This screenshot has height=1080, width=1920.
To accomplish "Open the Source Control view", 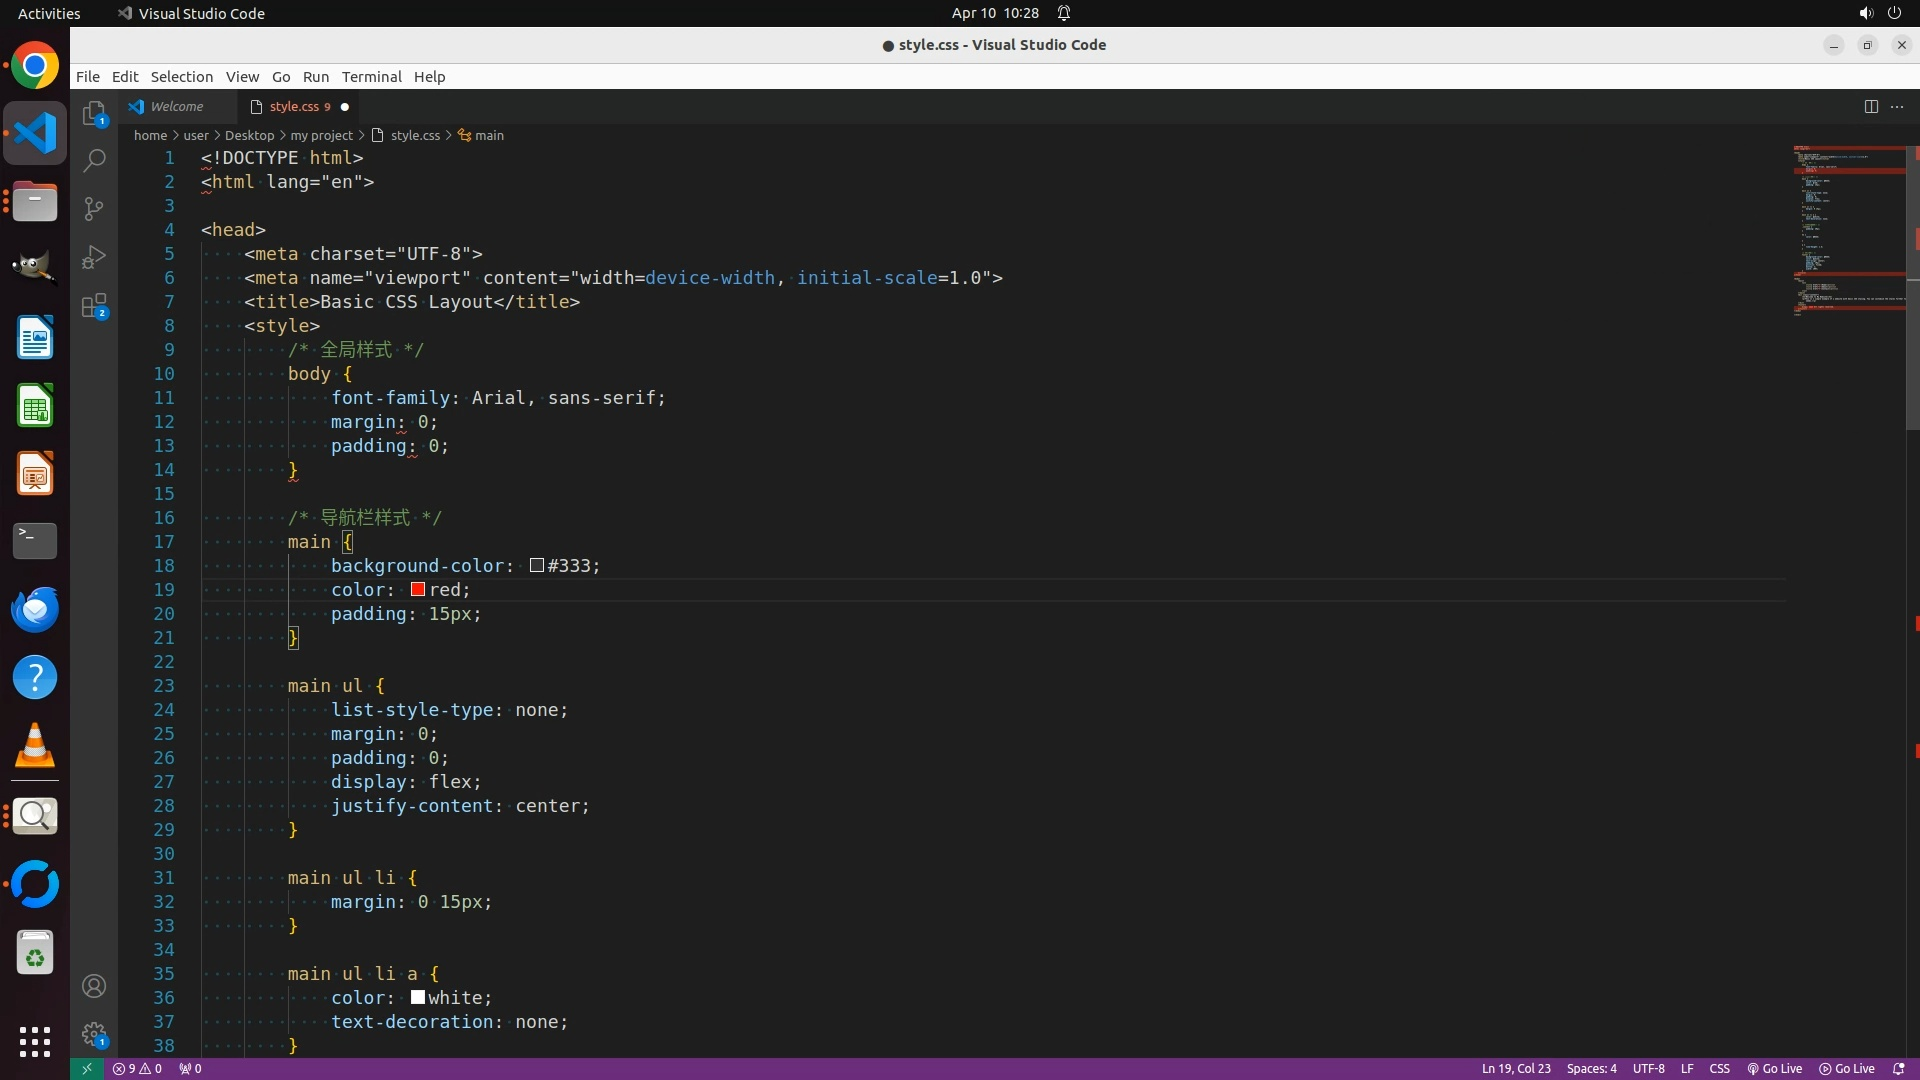I will pyautogui.click(x=94, y=208).
